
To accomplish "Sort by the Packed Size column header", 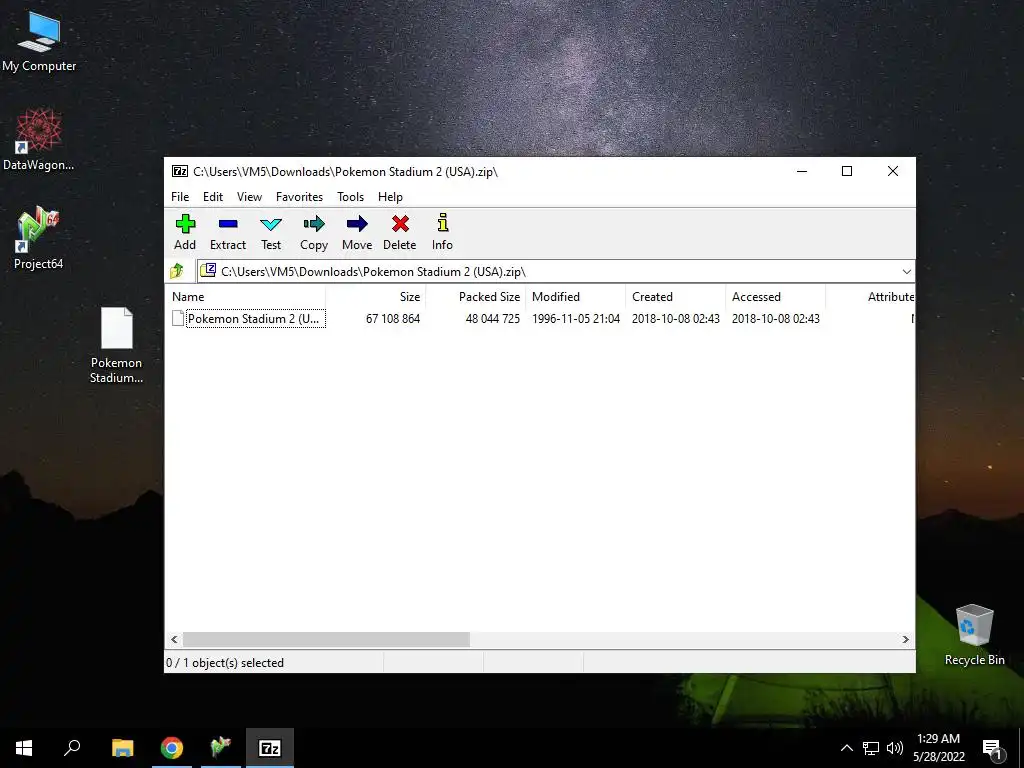I will coord(475,296).
